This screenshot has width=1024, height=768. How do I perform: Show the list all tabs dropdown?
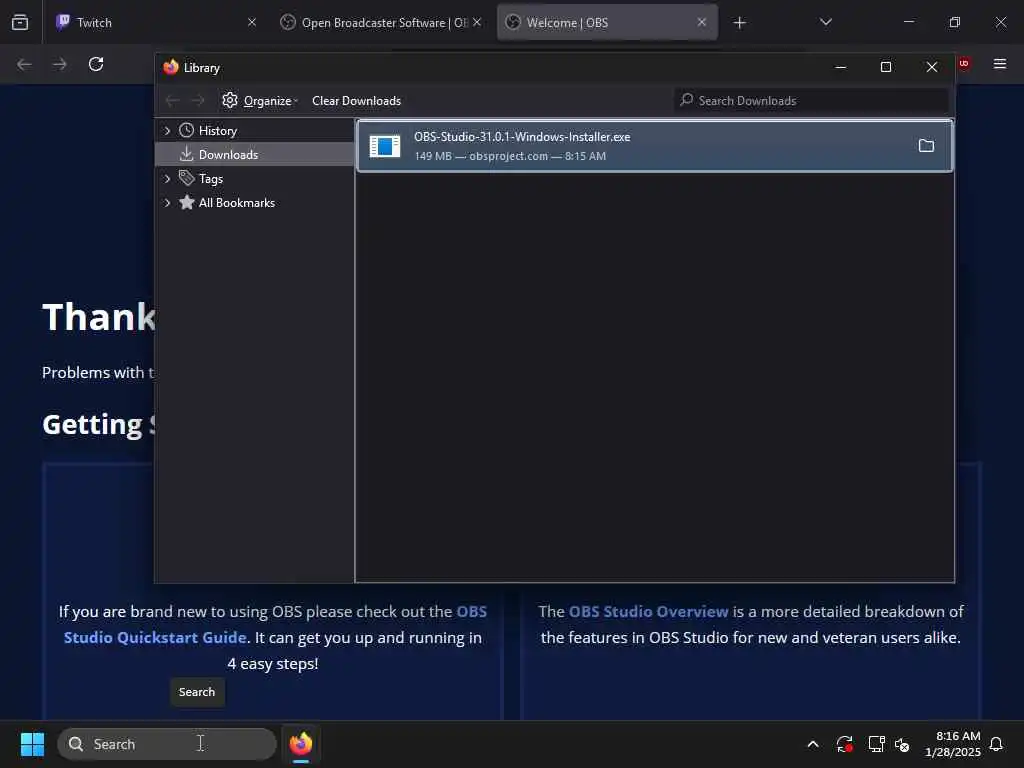point(825,22)
